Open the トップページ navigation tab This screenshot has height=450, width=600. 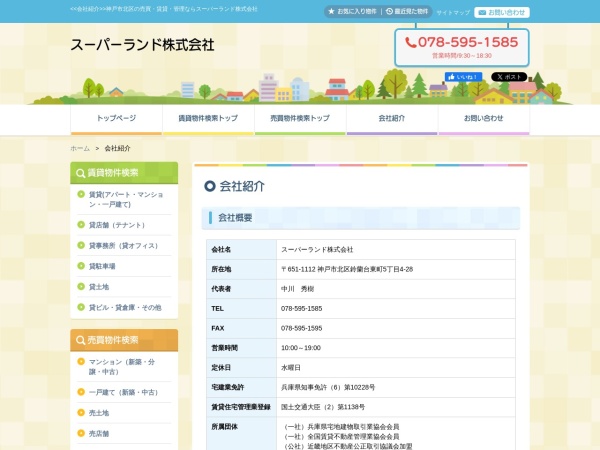(x=116, y=120)
